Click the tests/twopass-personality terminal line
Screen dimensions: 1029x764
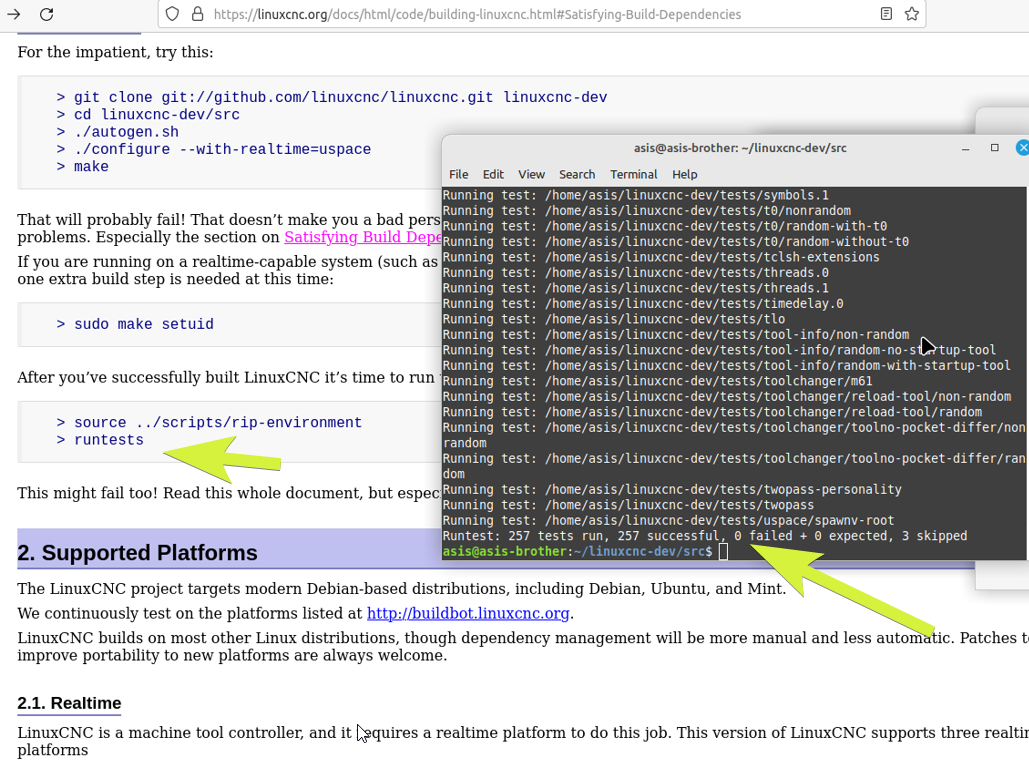pyautogui.click(x=672, y=489)
